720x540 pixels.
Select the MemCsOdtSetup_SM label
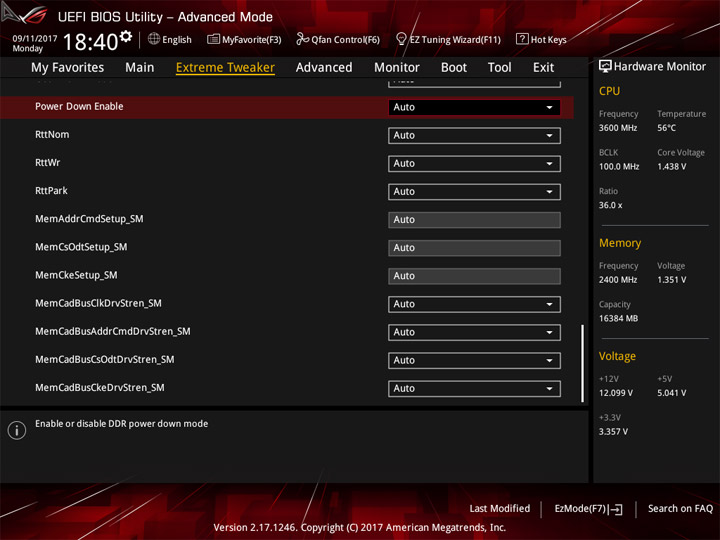81,247
